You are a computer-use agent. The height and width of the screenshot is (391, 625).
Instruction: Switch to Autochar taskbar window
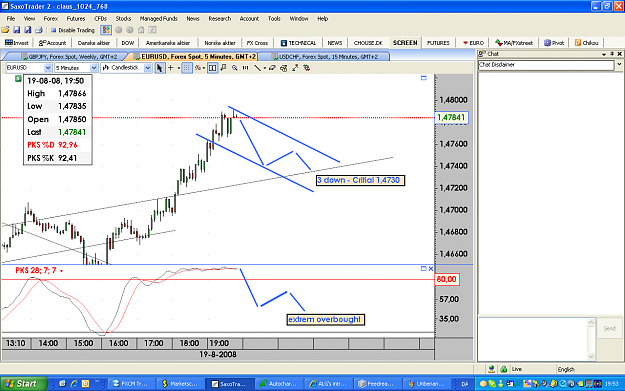pyautogui.click(x=279, y=384)
